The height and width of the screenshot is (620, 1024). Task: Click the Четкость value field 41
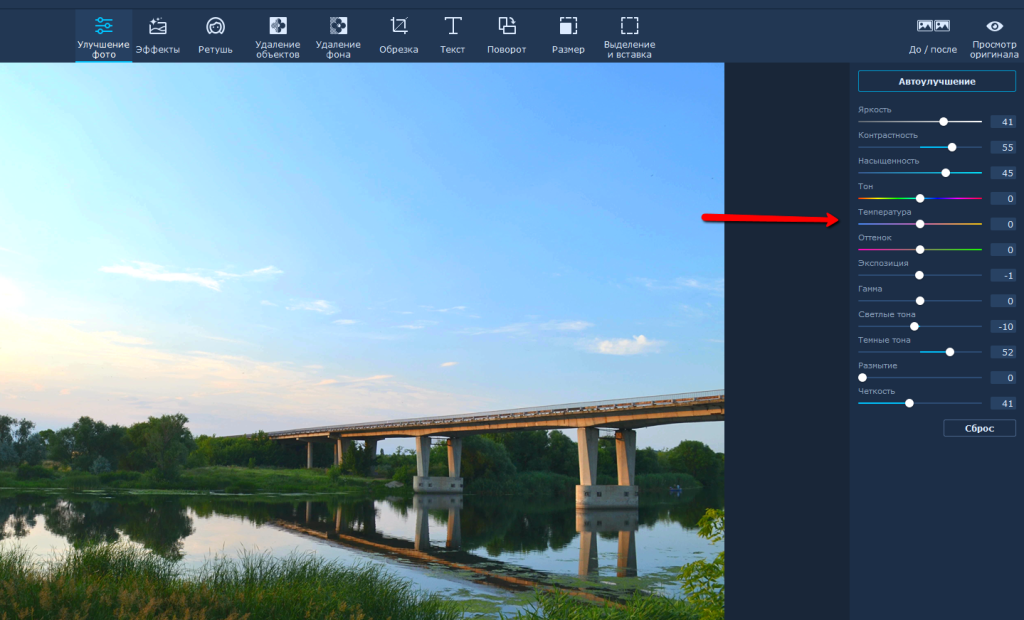click(x=1003, y=403)
